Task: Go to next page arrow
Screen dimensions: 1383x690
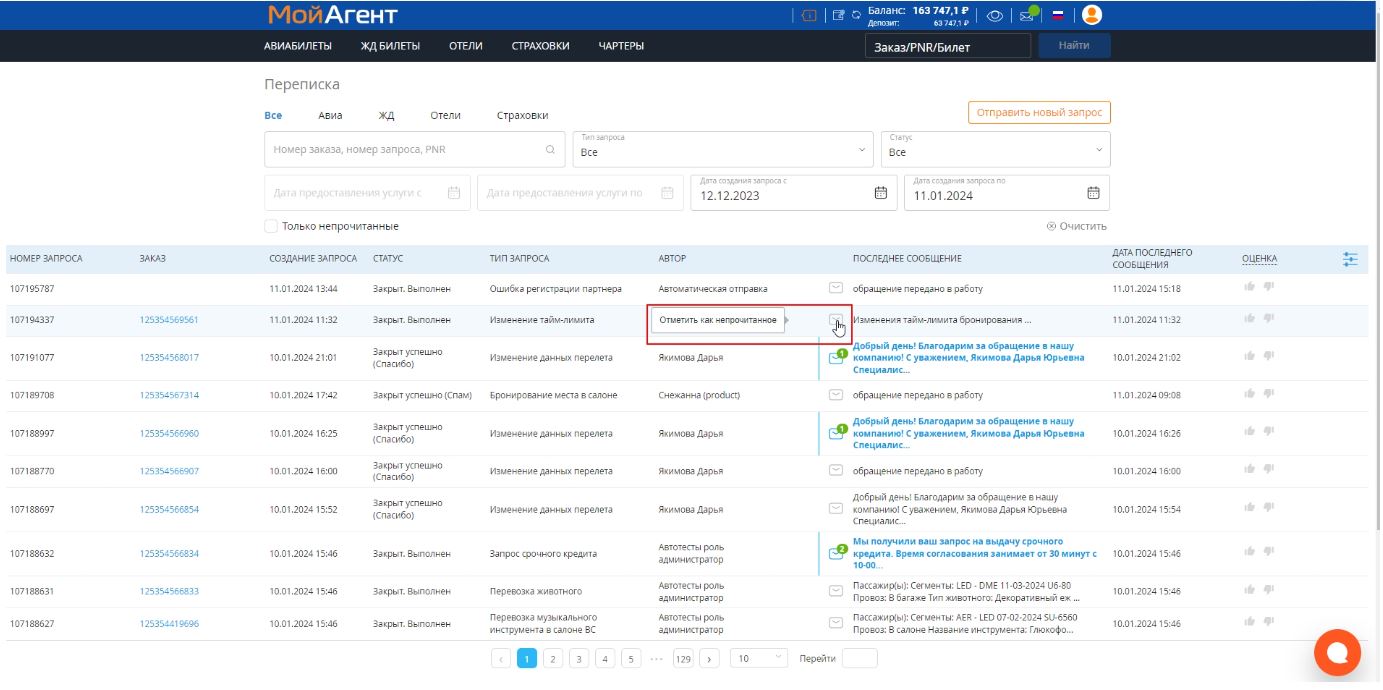Action: click(709, 658)
